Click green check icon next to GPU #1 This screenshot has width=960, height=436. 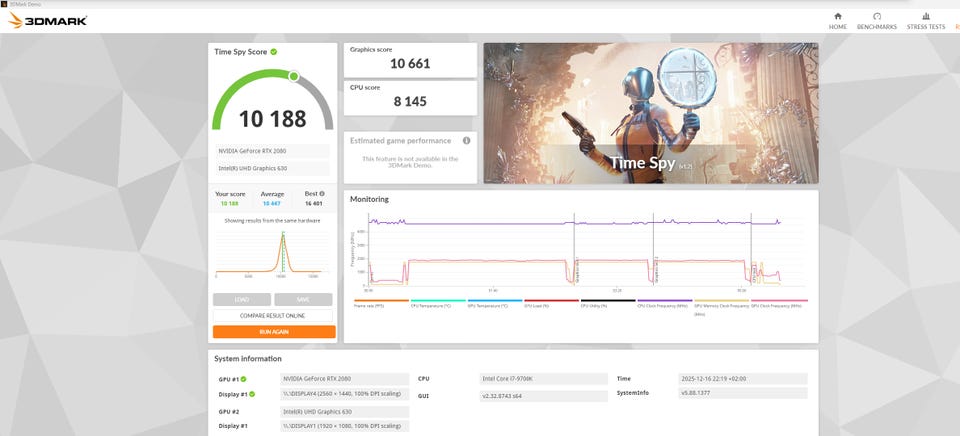[x=244, y=379]
